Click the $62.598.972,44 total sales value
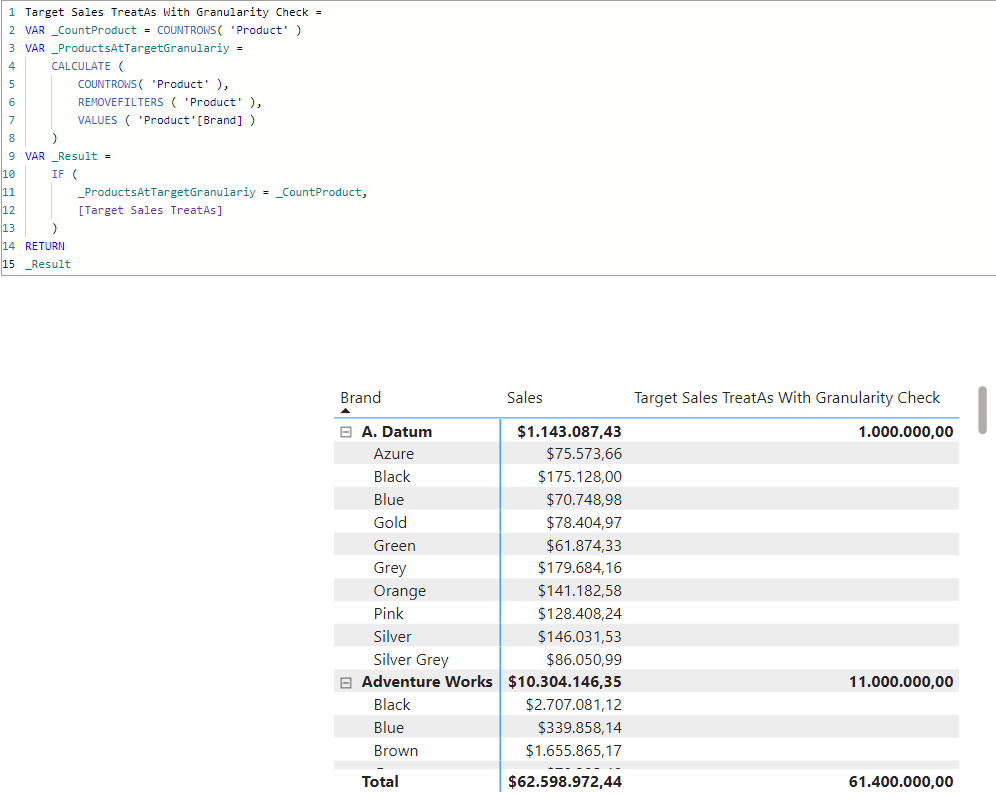This screenshot has width=996, height=799. click(565, 782)
